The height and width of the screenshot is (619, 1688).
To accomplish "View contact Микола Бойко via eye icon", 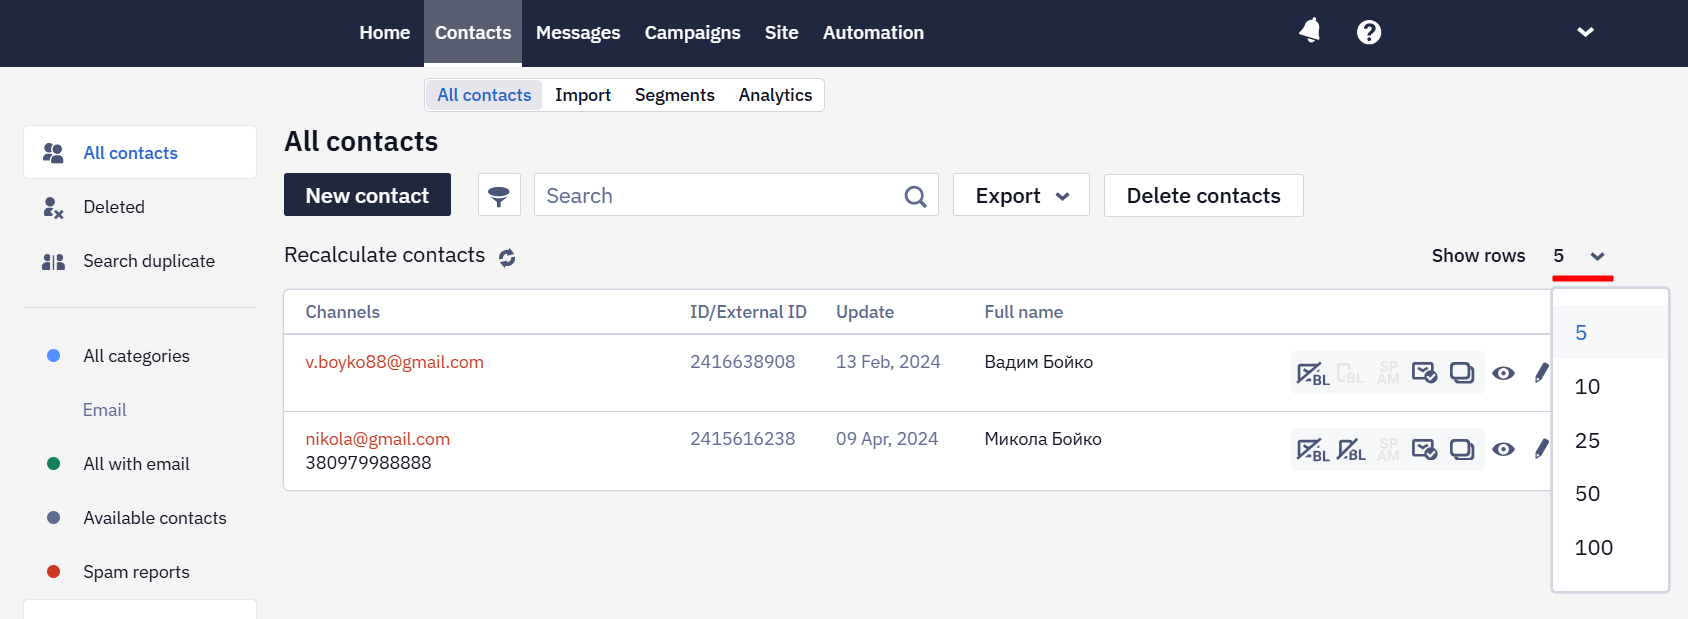I will coord(1503,450).
